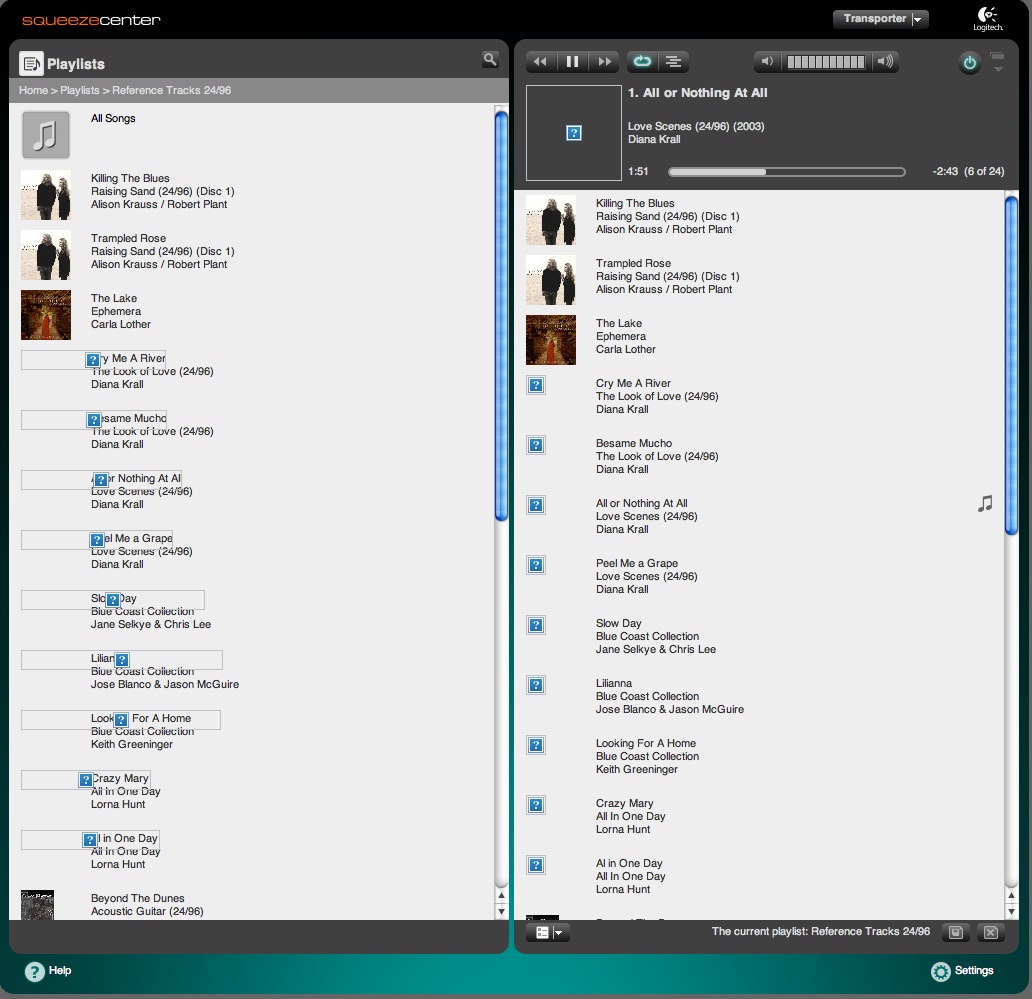Toggle the player power button
The height and width of the screenshot is (999, 1032).
pyautogui.click(x=969, y=63)
